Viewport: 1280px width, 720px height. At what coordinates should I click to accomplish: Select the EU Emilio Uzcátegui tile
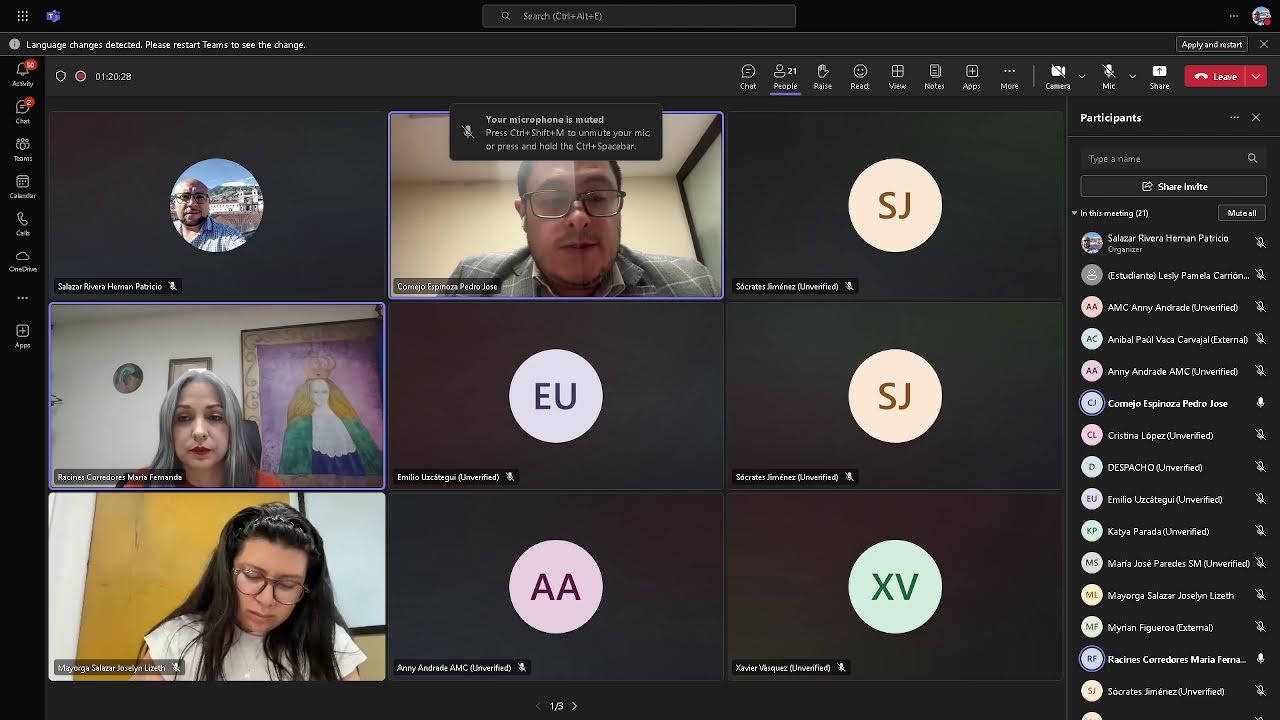tap(556, 396)
